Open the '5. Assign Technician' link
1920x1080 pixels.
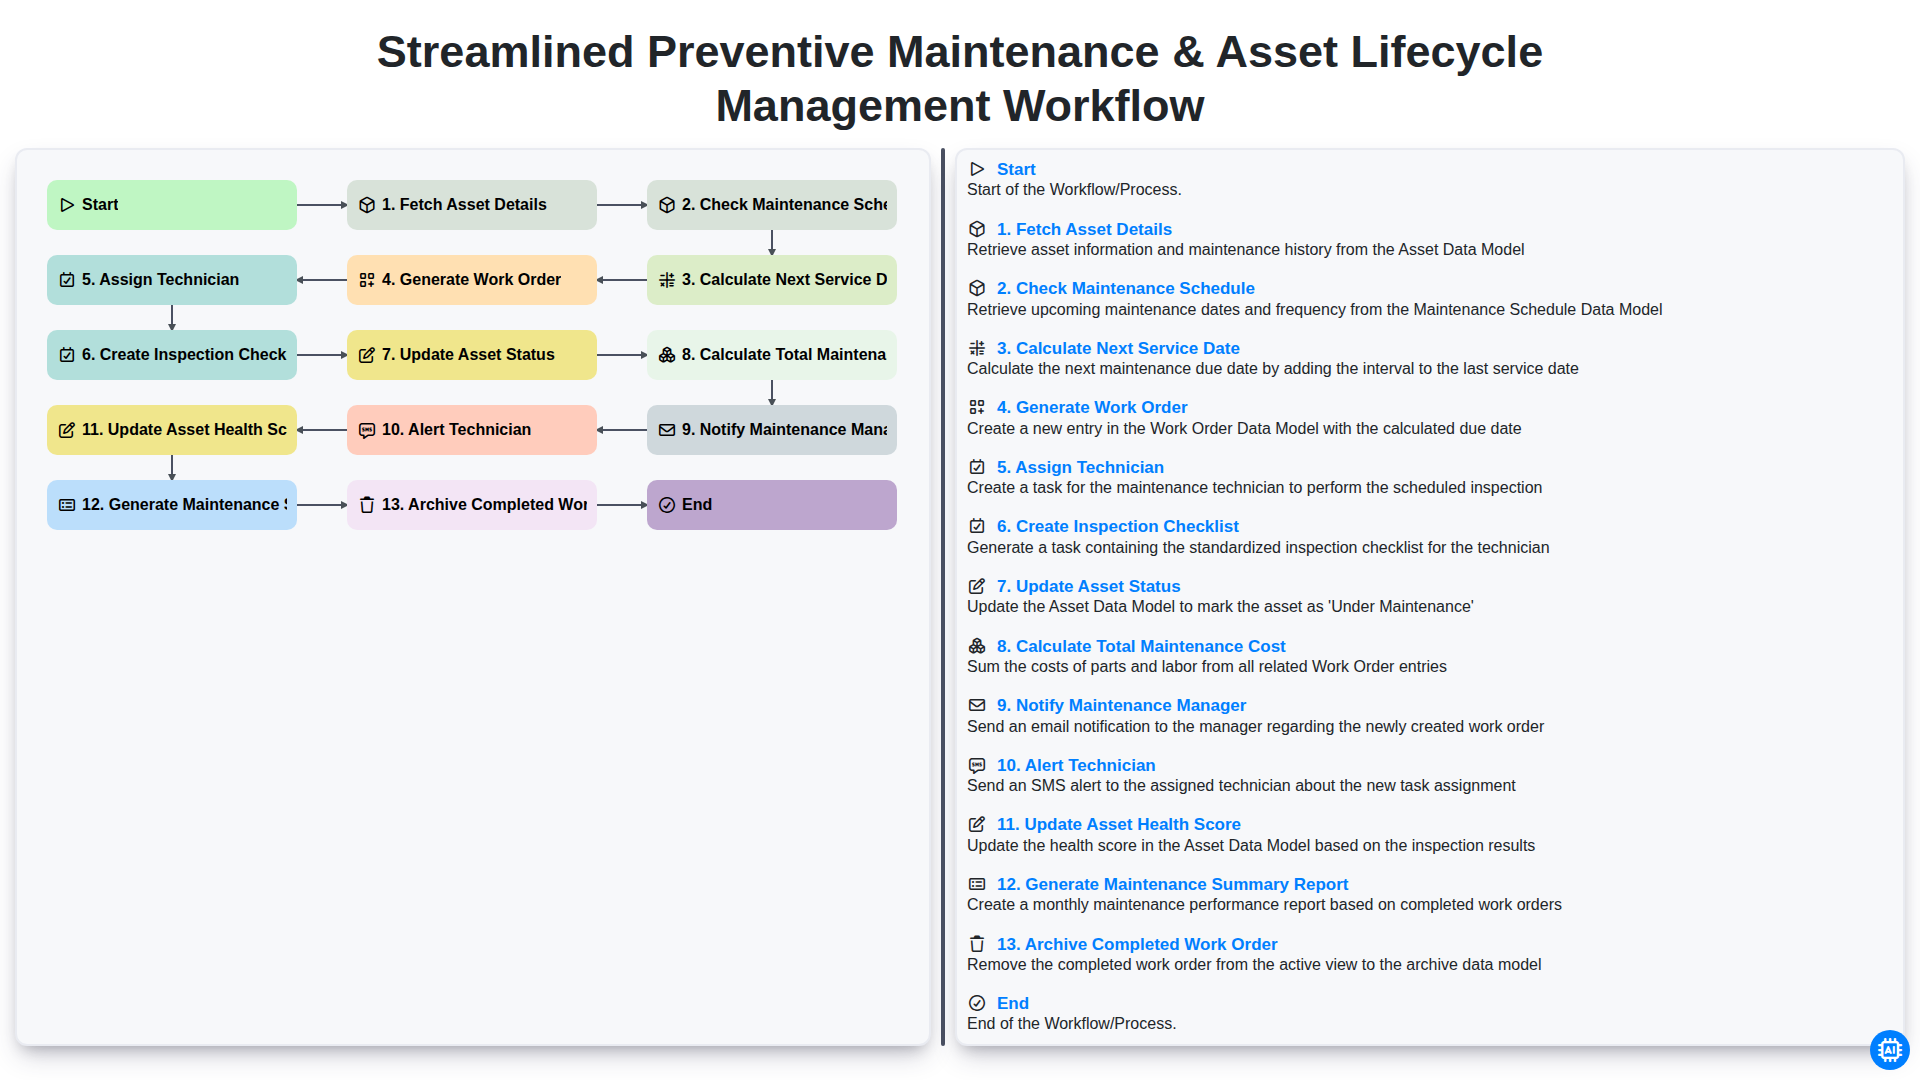pos(1080,467)
